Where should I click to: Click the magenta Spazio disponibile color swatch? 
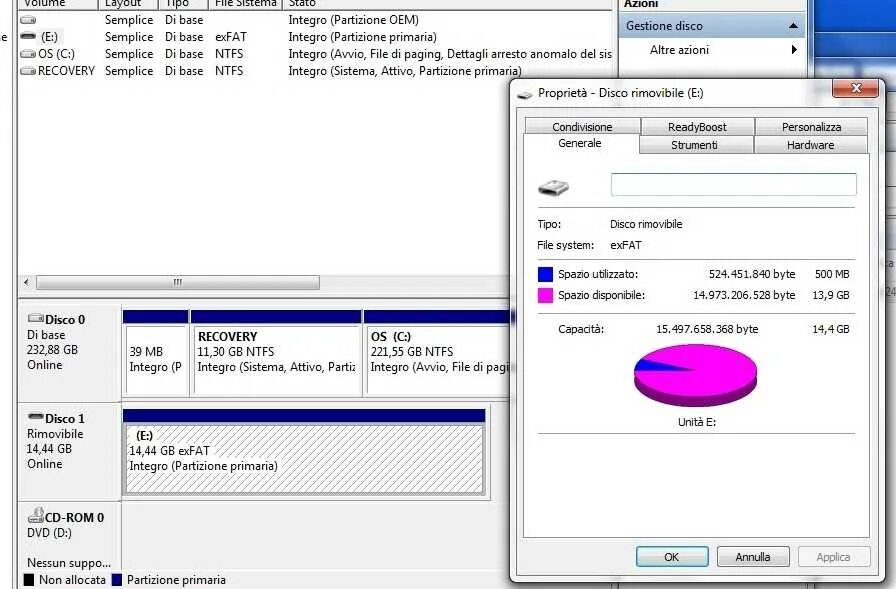545,295
